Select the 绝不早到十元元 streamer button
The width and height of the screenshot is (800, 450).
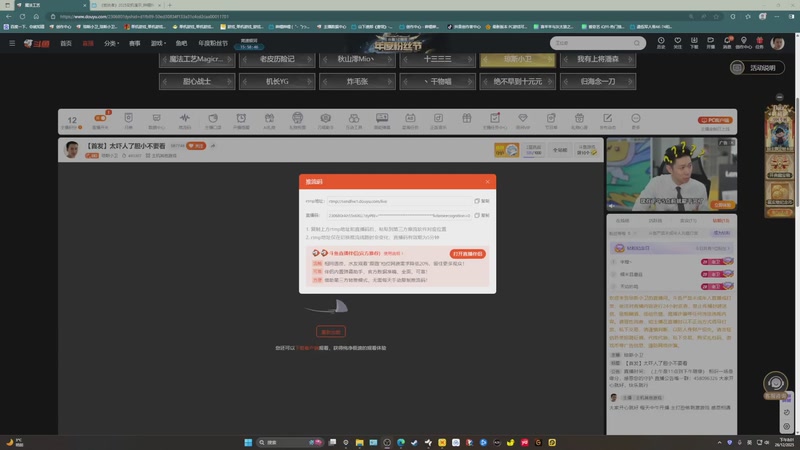point(517,82)
